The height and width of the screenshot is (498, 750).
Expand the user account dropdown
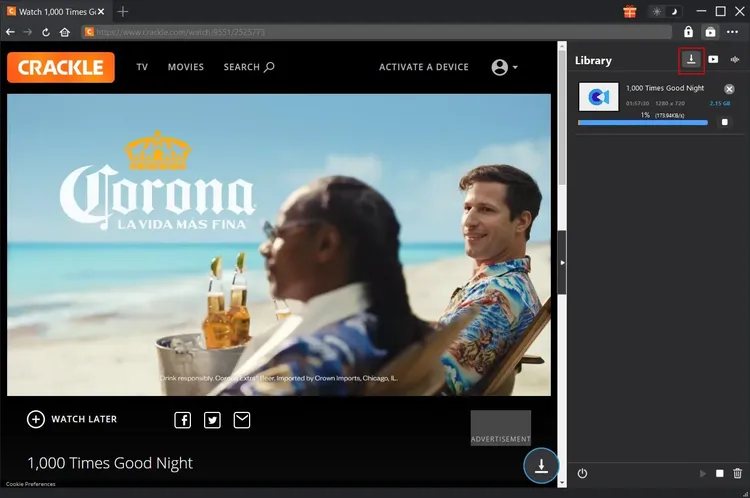[504, 67]
